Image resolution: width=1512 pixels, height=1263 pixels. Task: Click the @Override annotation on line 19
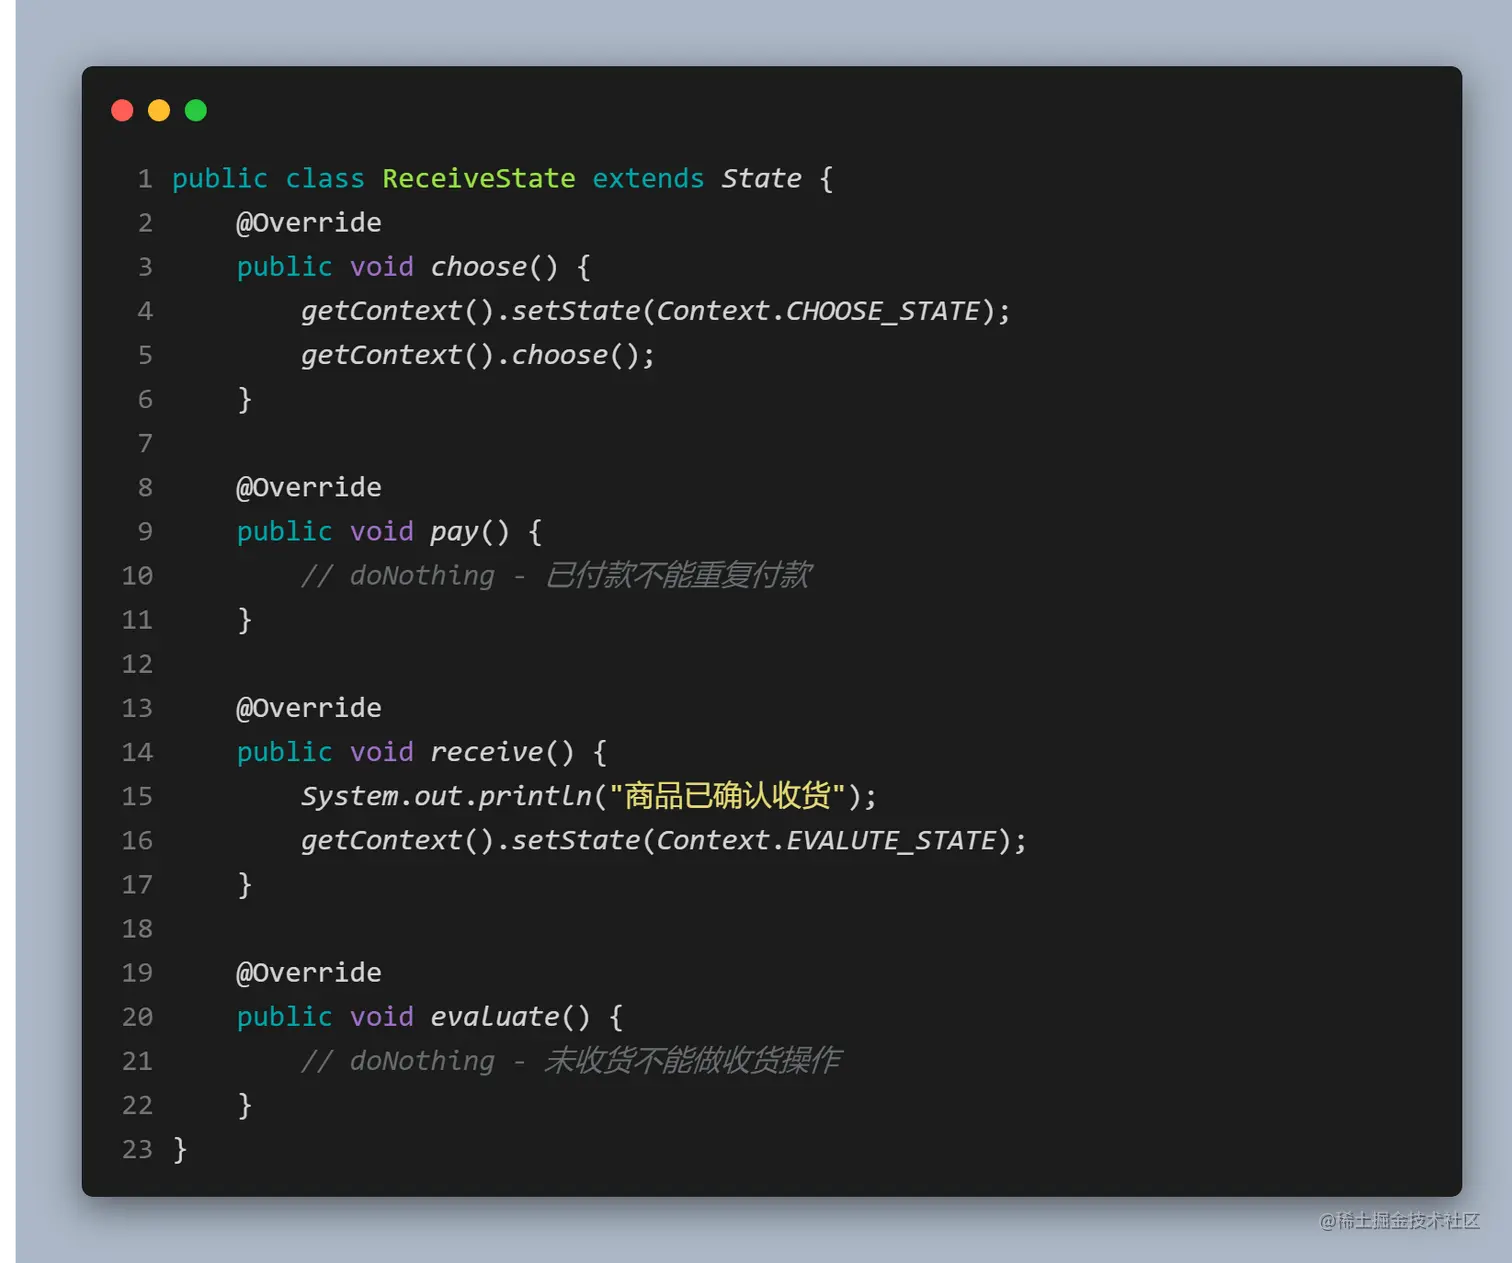tap(309, 972)
